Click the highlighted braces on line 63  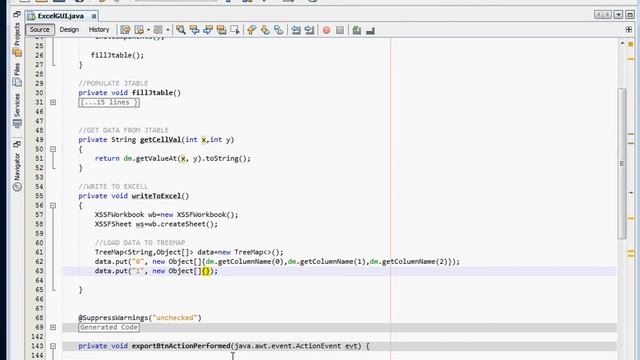pyautogui.click(x=206, y=271)
